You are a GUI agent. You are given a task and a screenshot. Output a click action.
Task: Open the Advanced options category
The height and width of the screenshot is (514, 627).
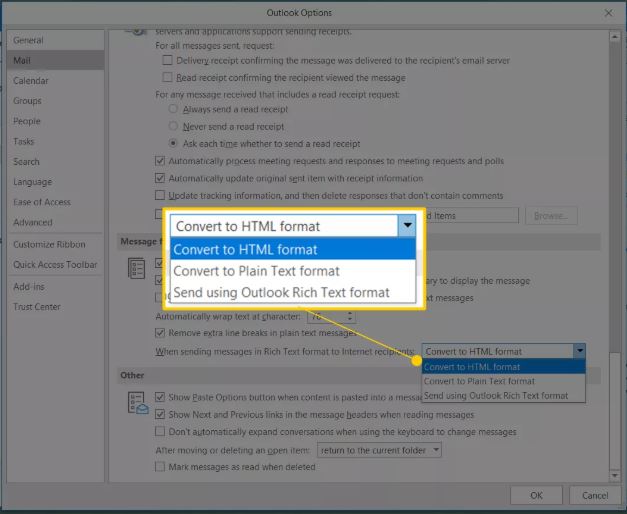click(55, 222)
